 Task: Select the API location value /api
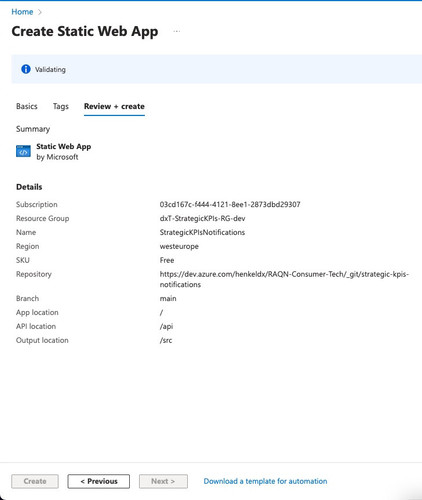point(166,326)
